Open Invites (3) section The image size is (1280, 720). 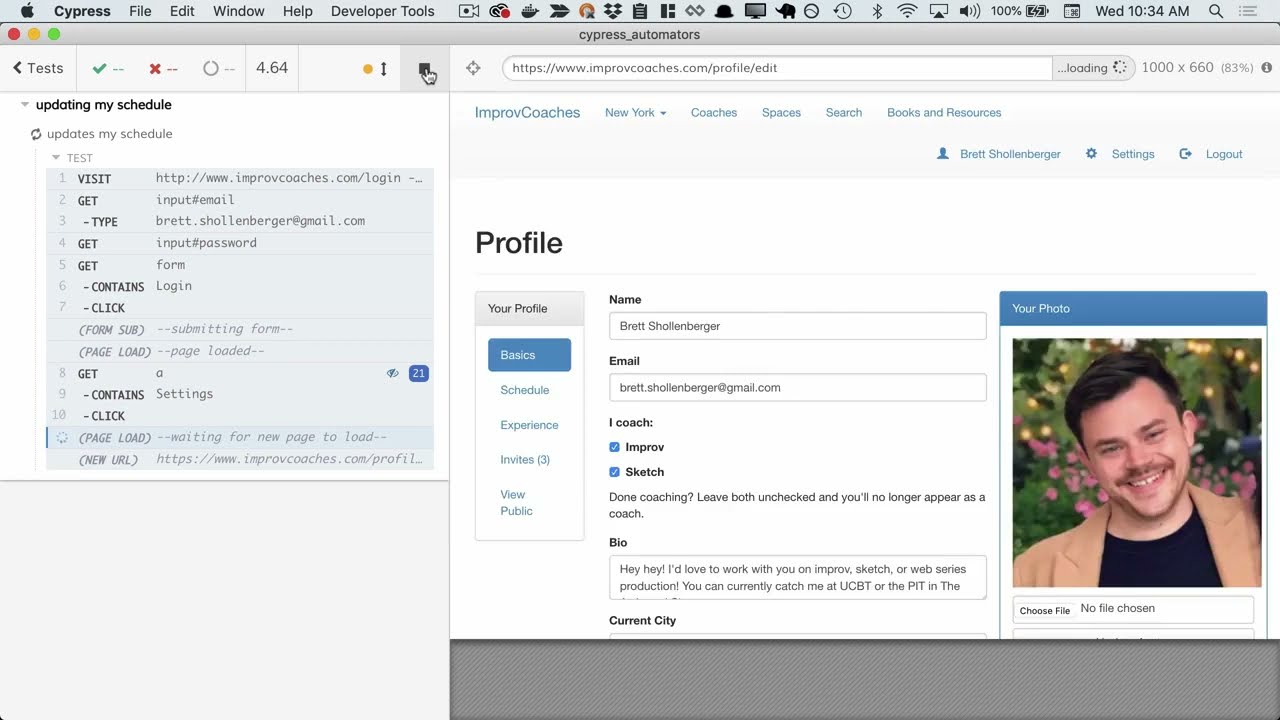pyautogui.click(x=525, y=460)
